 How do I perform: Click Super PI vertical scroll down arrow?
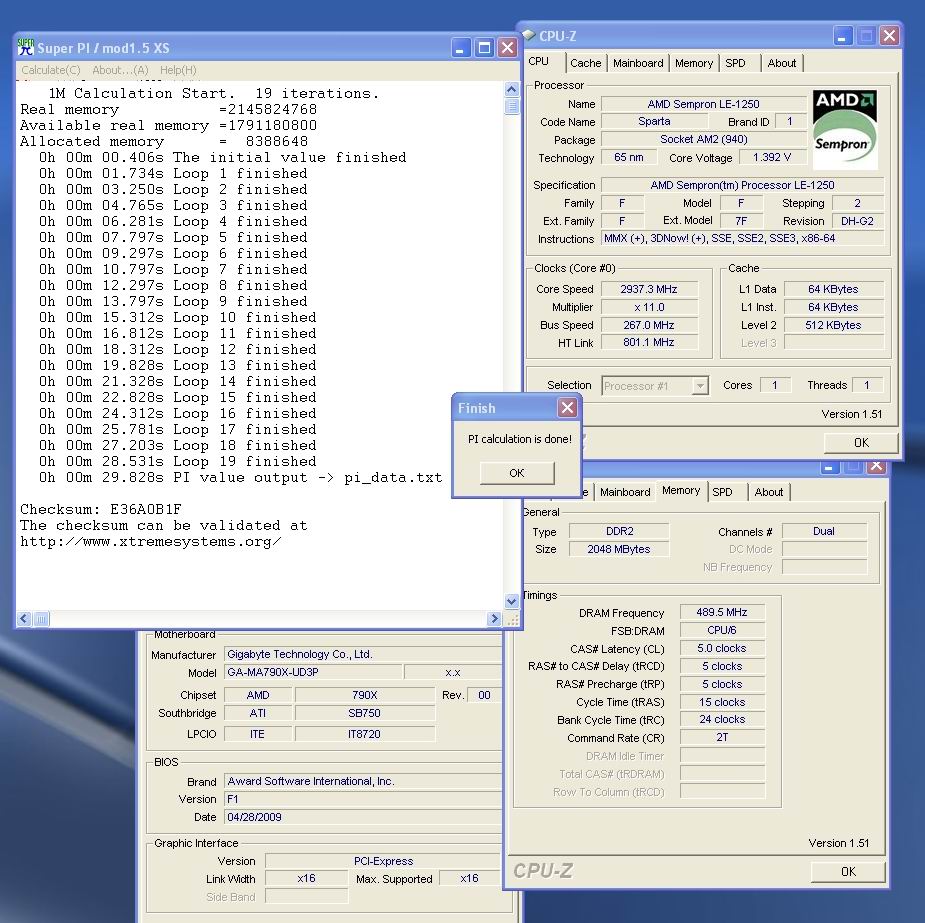511,601
